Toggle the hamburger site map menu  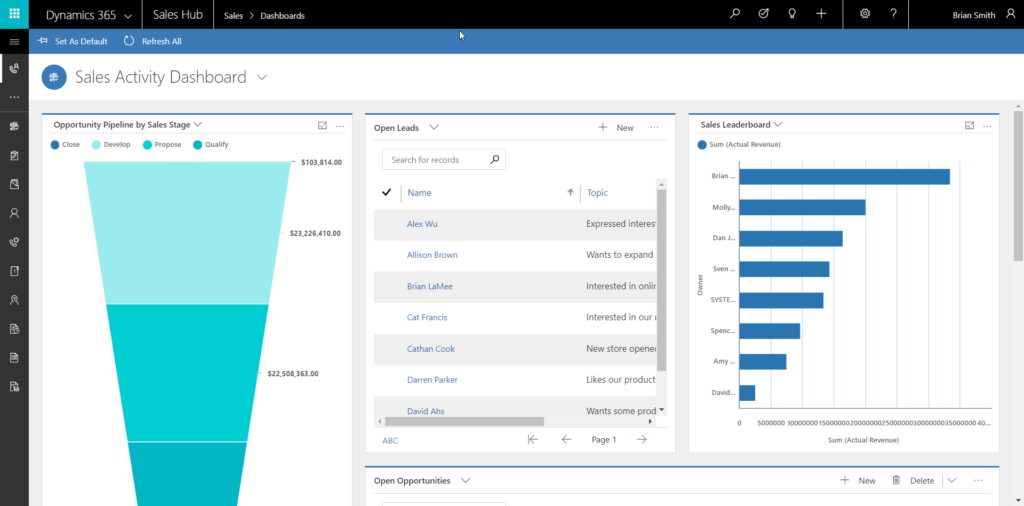point(14,42)
